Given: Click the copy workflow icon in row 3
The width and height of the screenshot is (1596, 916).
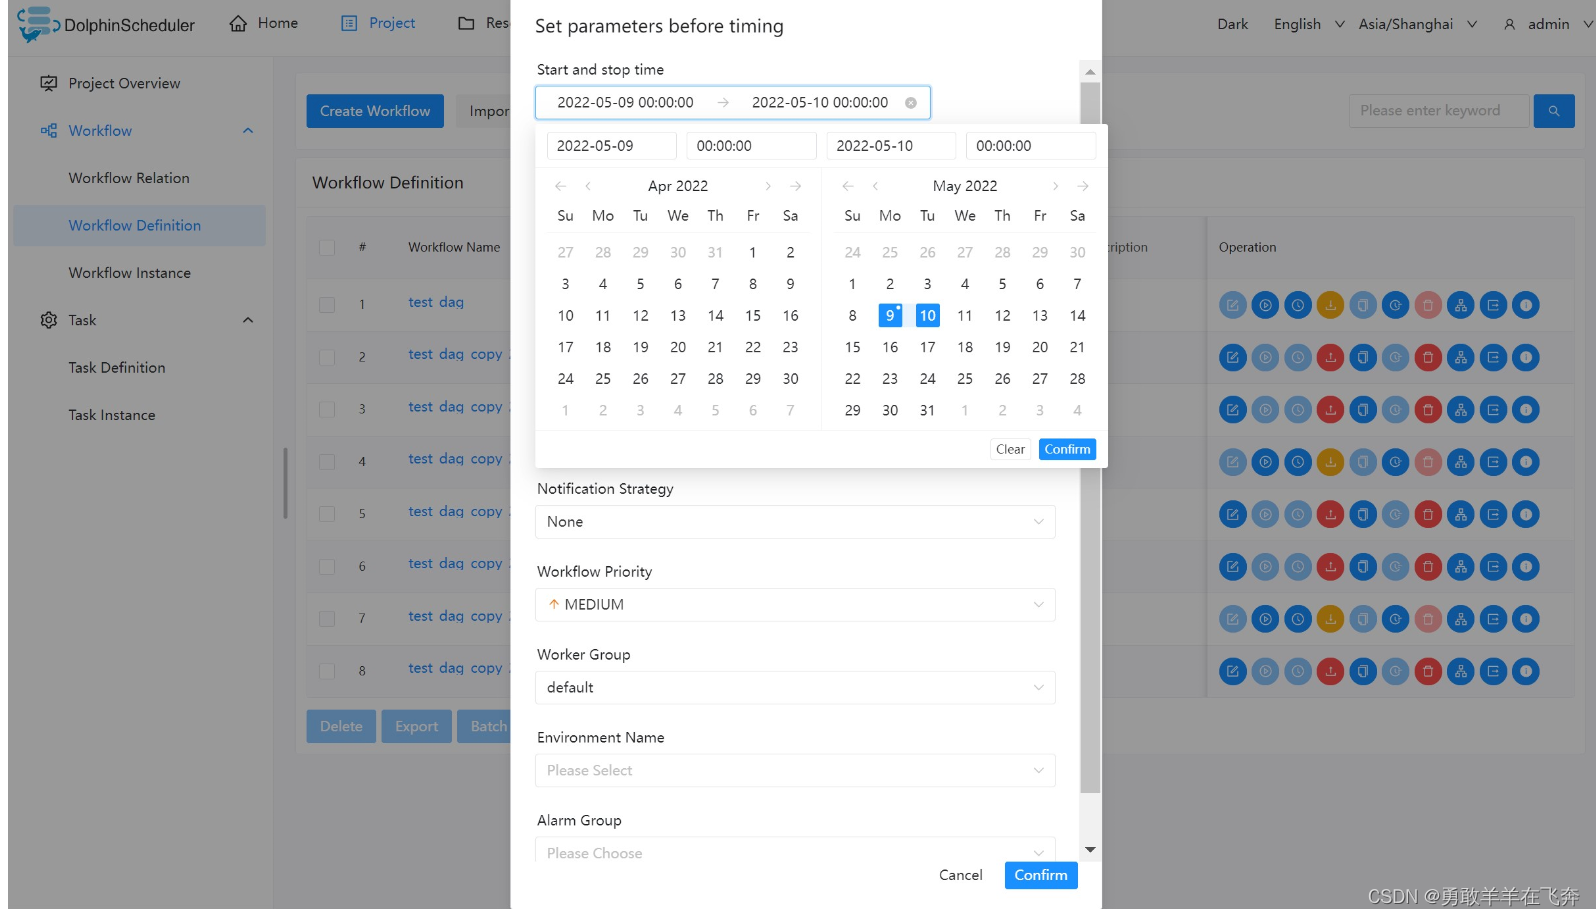Looking at the screenshot, I should (1363, 409).
